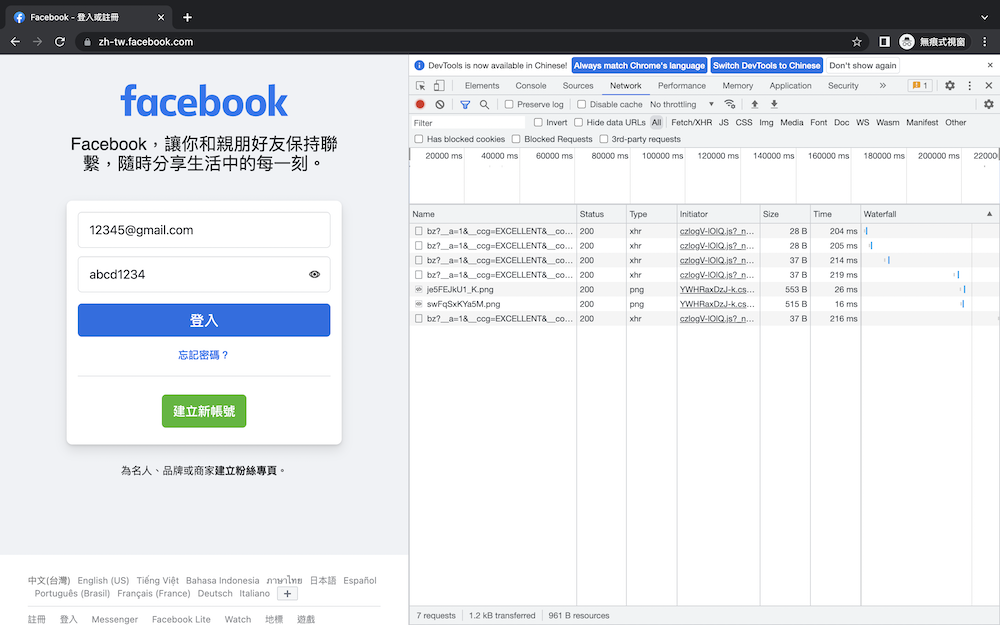Filter requests by Img type
The width and height of the screenshot is (1000, 625).
pyautogui.click(x=766, y=122)
